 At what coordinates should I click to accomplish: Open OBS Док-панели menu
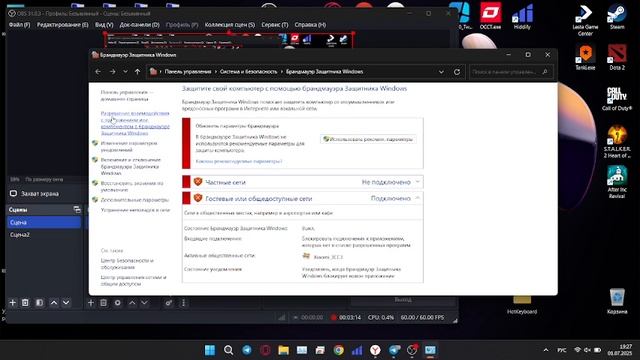(140, 24)
